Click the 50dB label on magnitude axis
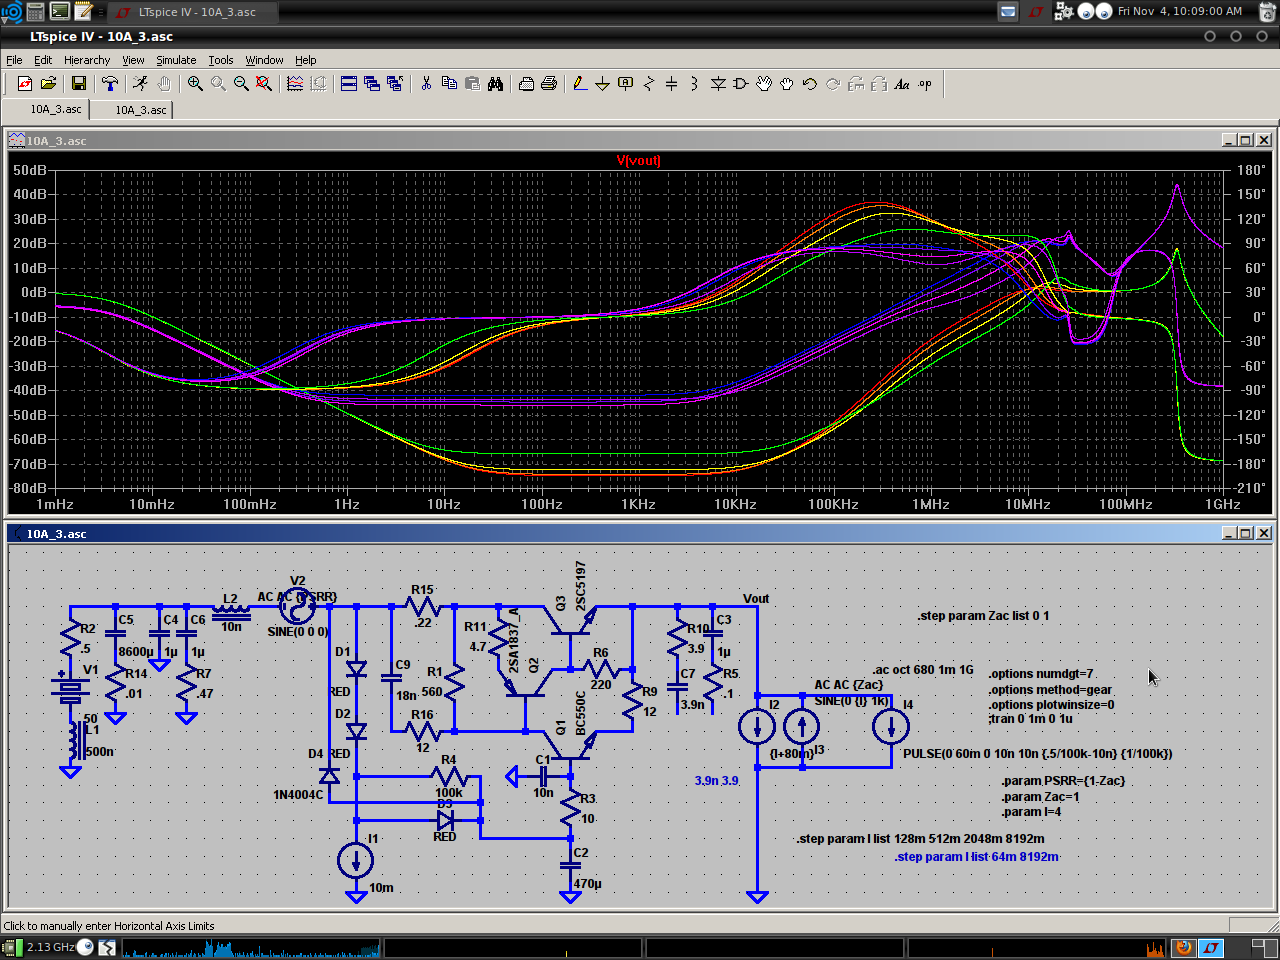This screenshot has width=1280, height=960. coord(29,170)
